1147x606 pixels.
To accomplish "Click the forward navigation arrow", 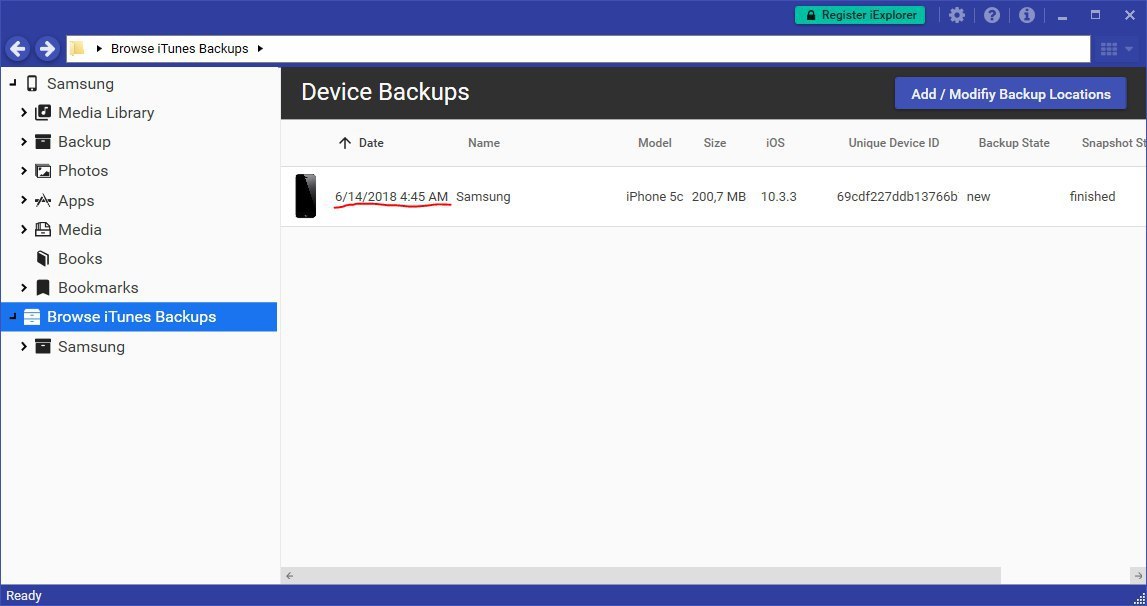I will coord(47,48).
